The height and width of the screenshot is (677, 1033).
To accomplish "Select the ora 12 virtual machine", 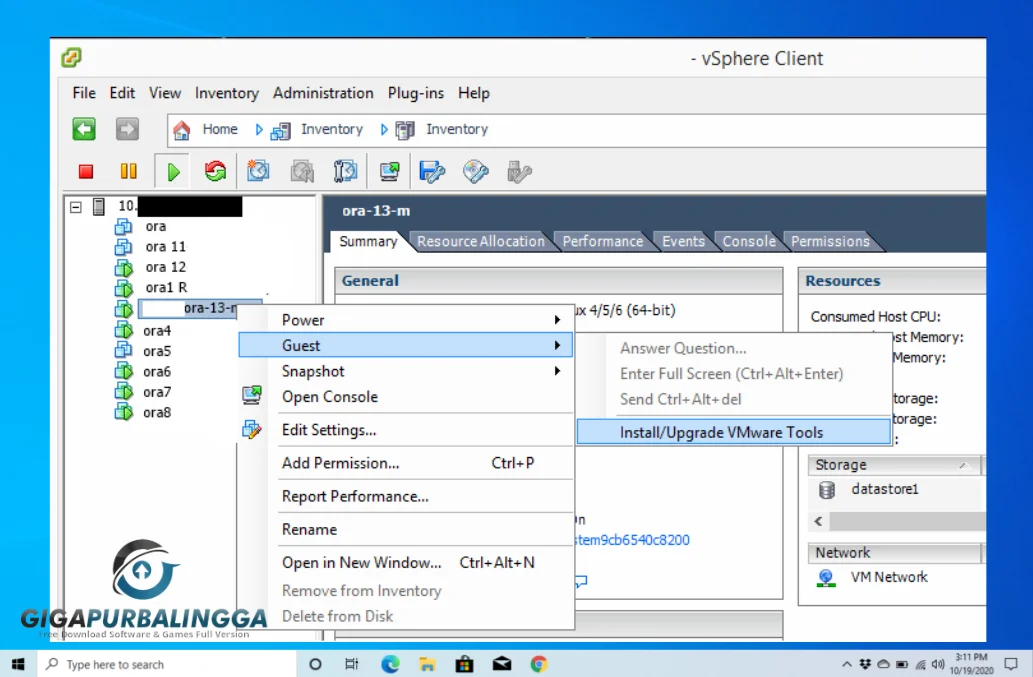I will pos(165,267).
